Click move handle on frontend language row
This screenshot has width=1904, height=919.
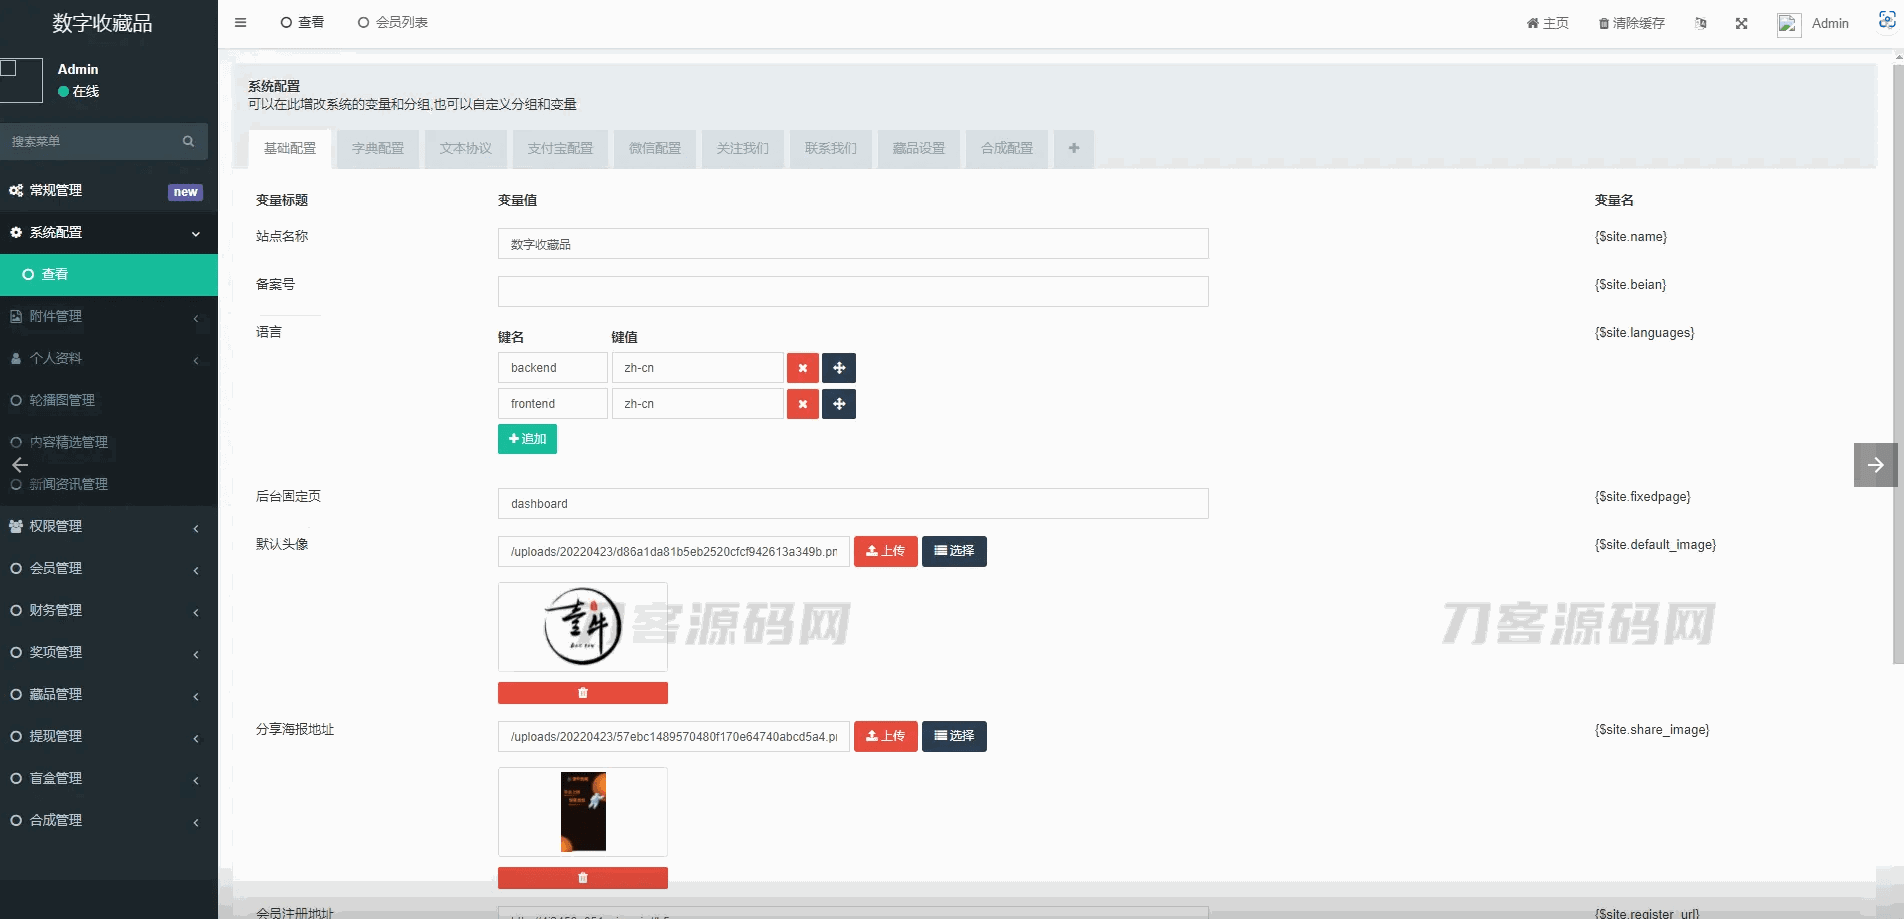pyautogui.click(x=838, y=404)
